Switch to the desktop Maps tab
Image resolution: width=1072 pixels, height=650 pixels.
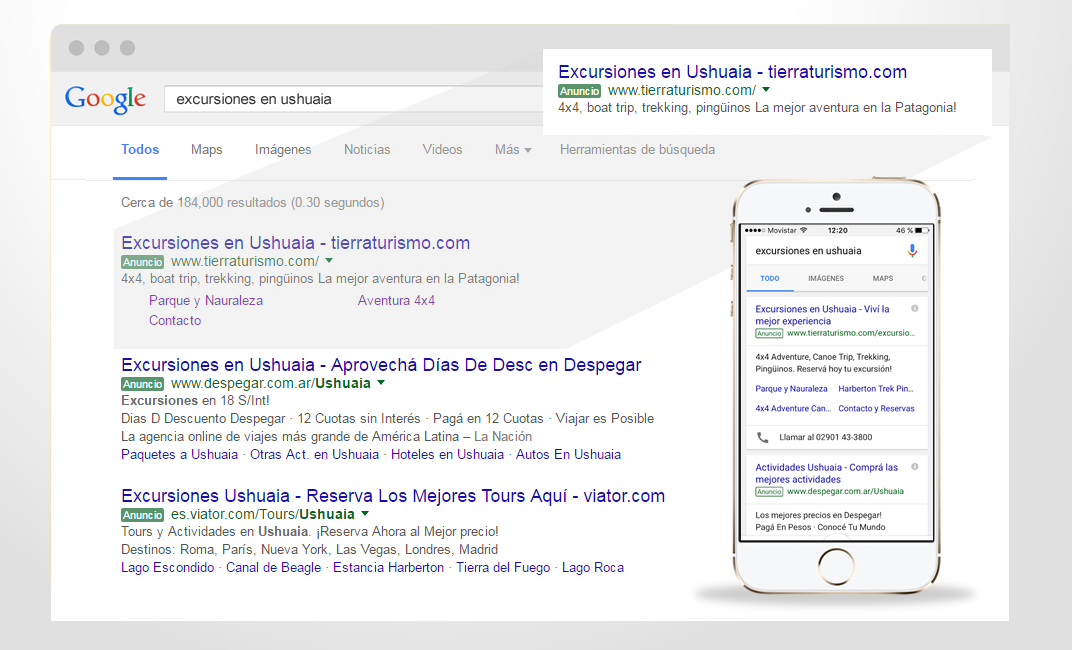[x=206, y=150]
